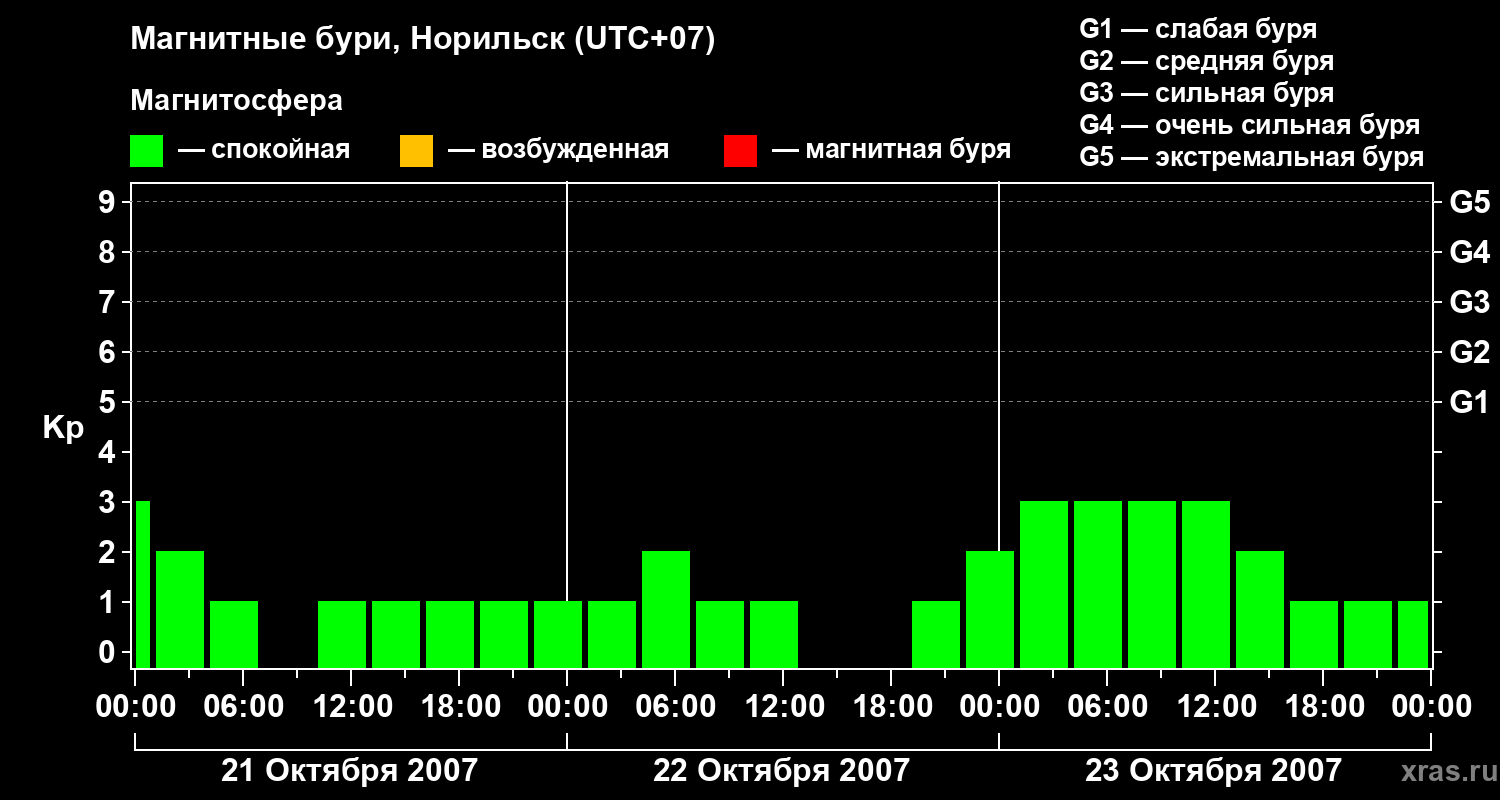This screenshot has height=800, width=1500.
Task: Click the red 'магнитная буря' legend swatch
Action: click(740, 151)
